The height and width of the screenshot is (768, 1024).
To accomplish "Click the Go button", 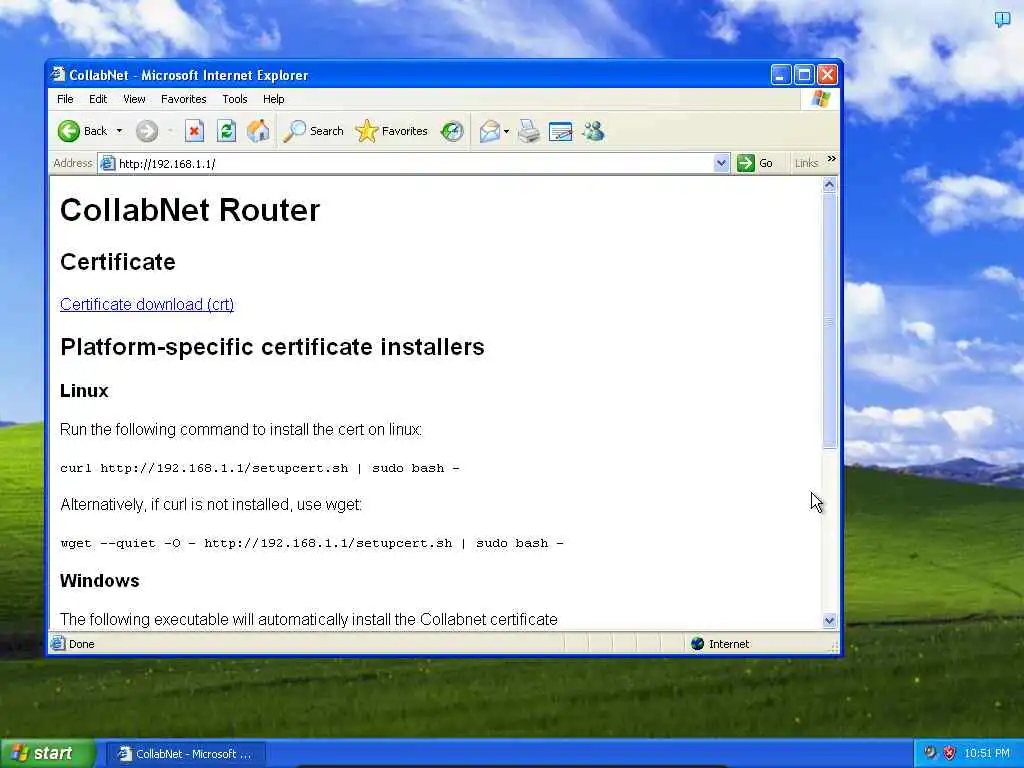I will click(x=755, y=163).
